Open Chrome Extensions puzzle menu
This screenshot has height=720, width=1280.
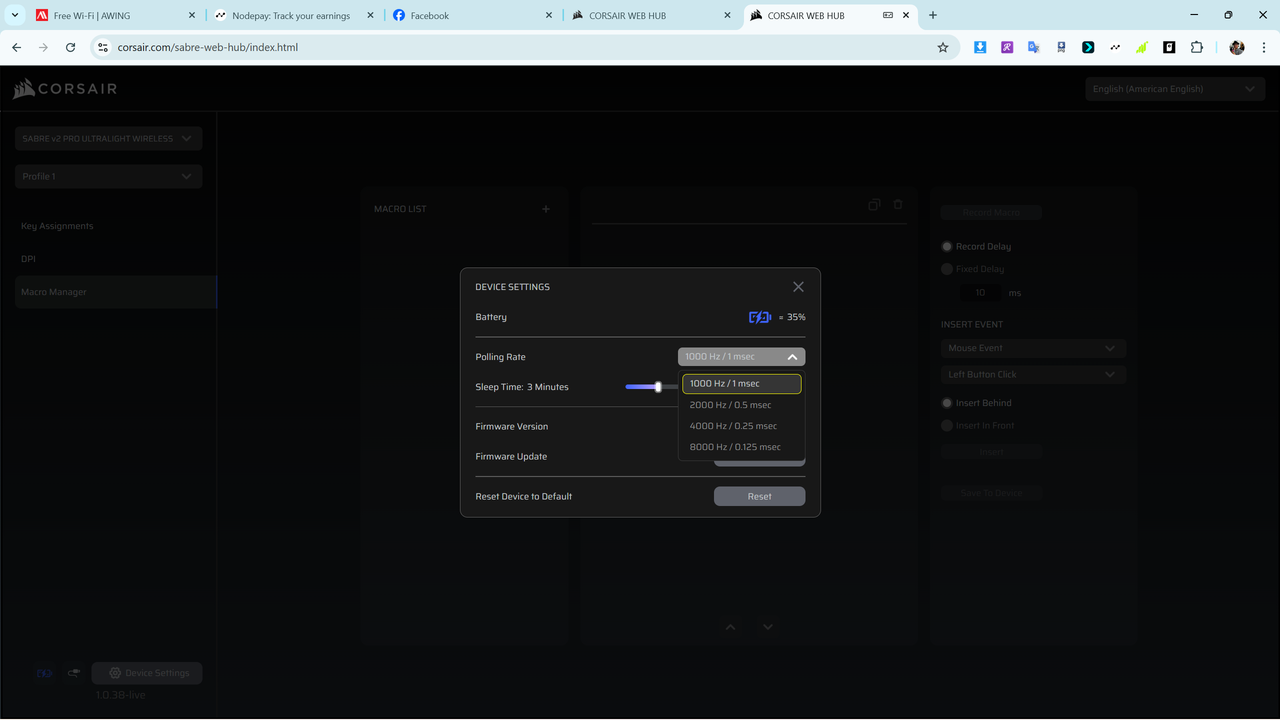(x=1197, y=47)
